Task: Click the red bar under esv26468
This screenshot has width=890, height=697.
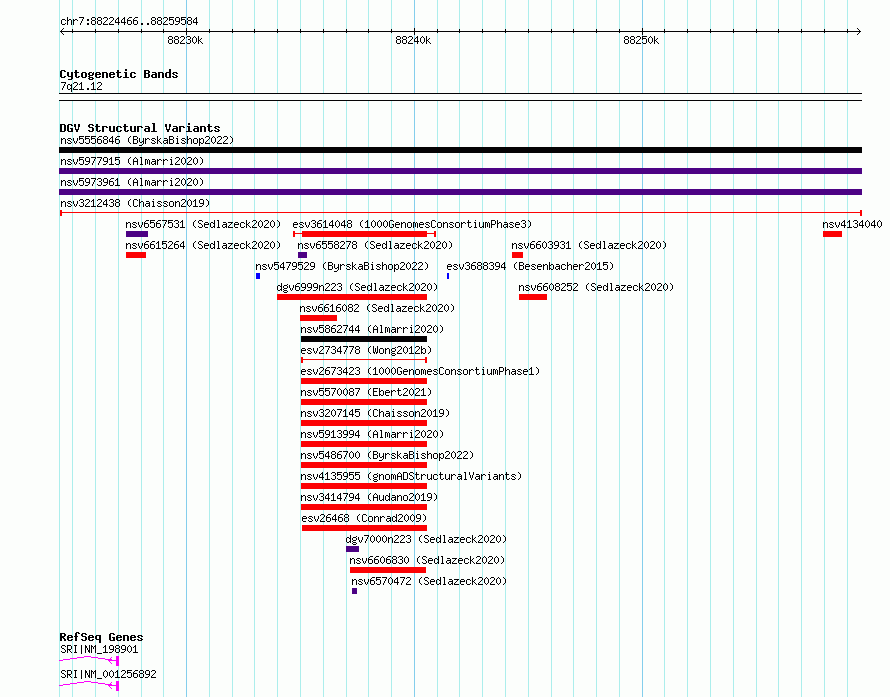Action: point(364,528)
